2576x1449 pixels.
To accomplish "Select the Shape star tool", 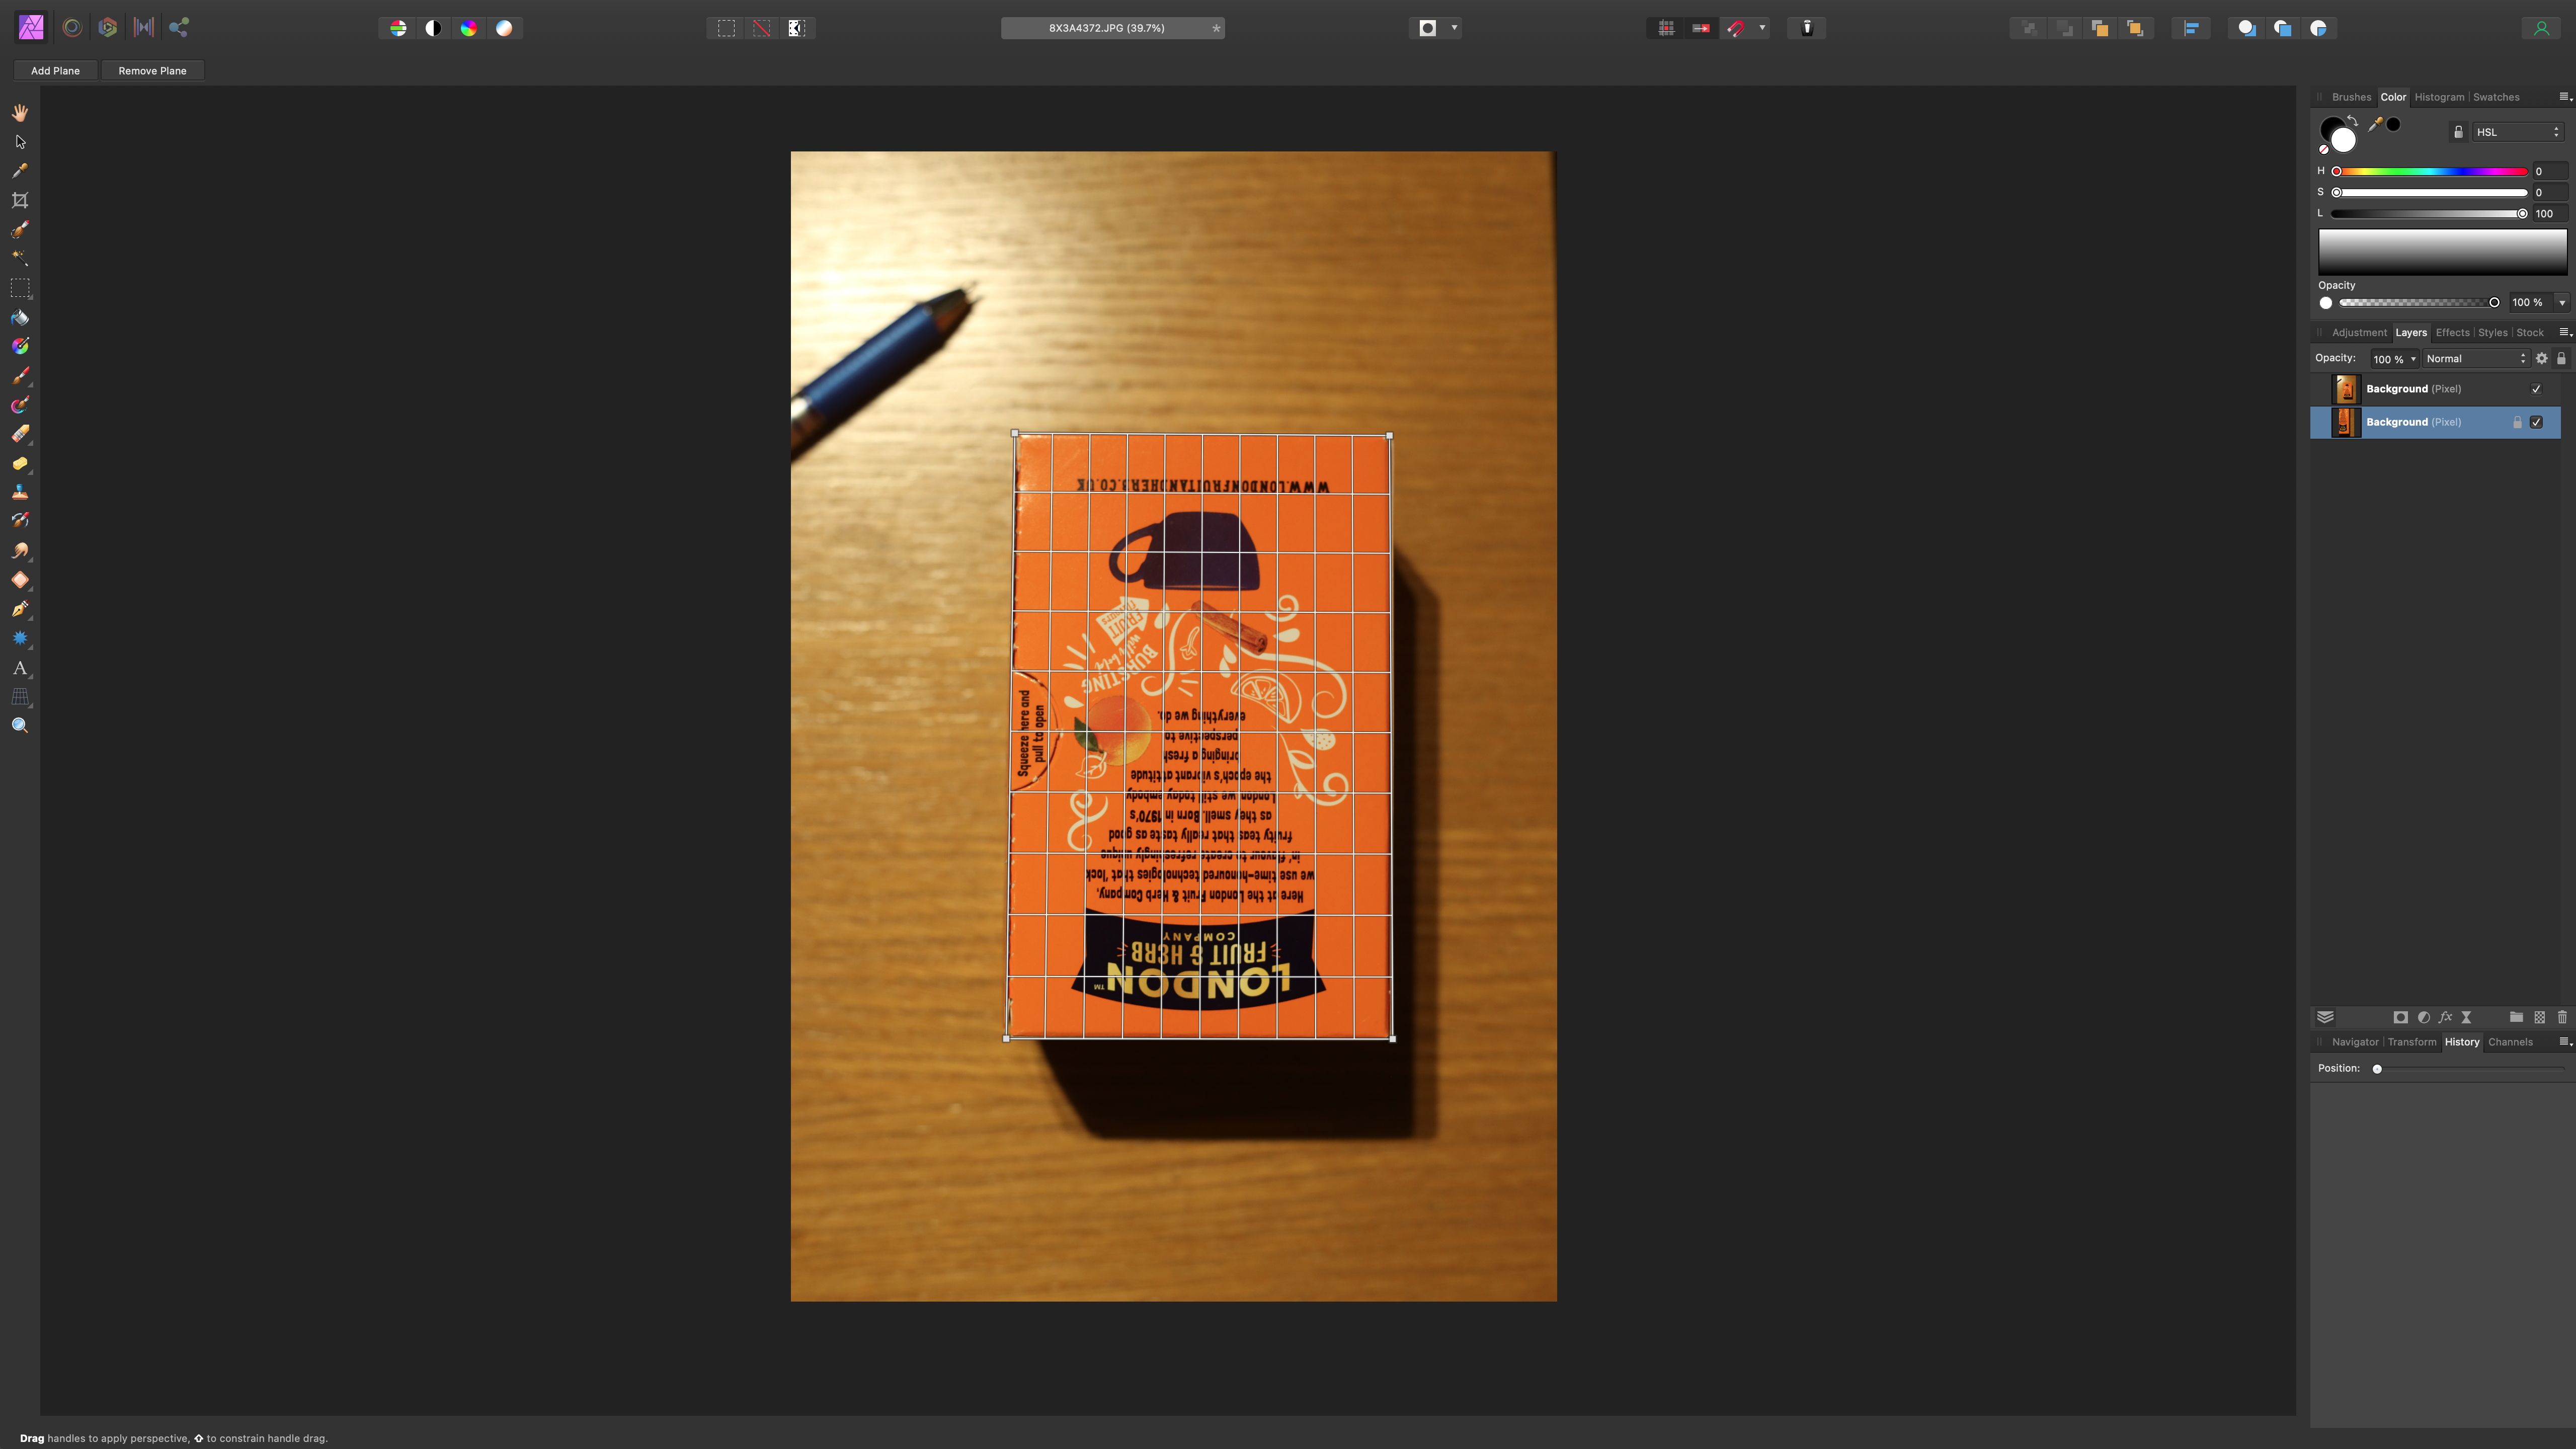I will pos(20,638).
